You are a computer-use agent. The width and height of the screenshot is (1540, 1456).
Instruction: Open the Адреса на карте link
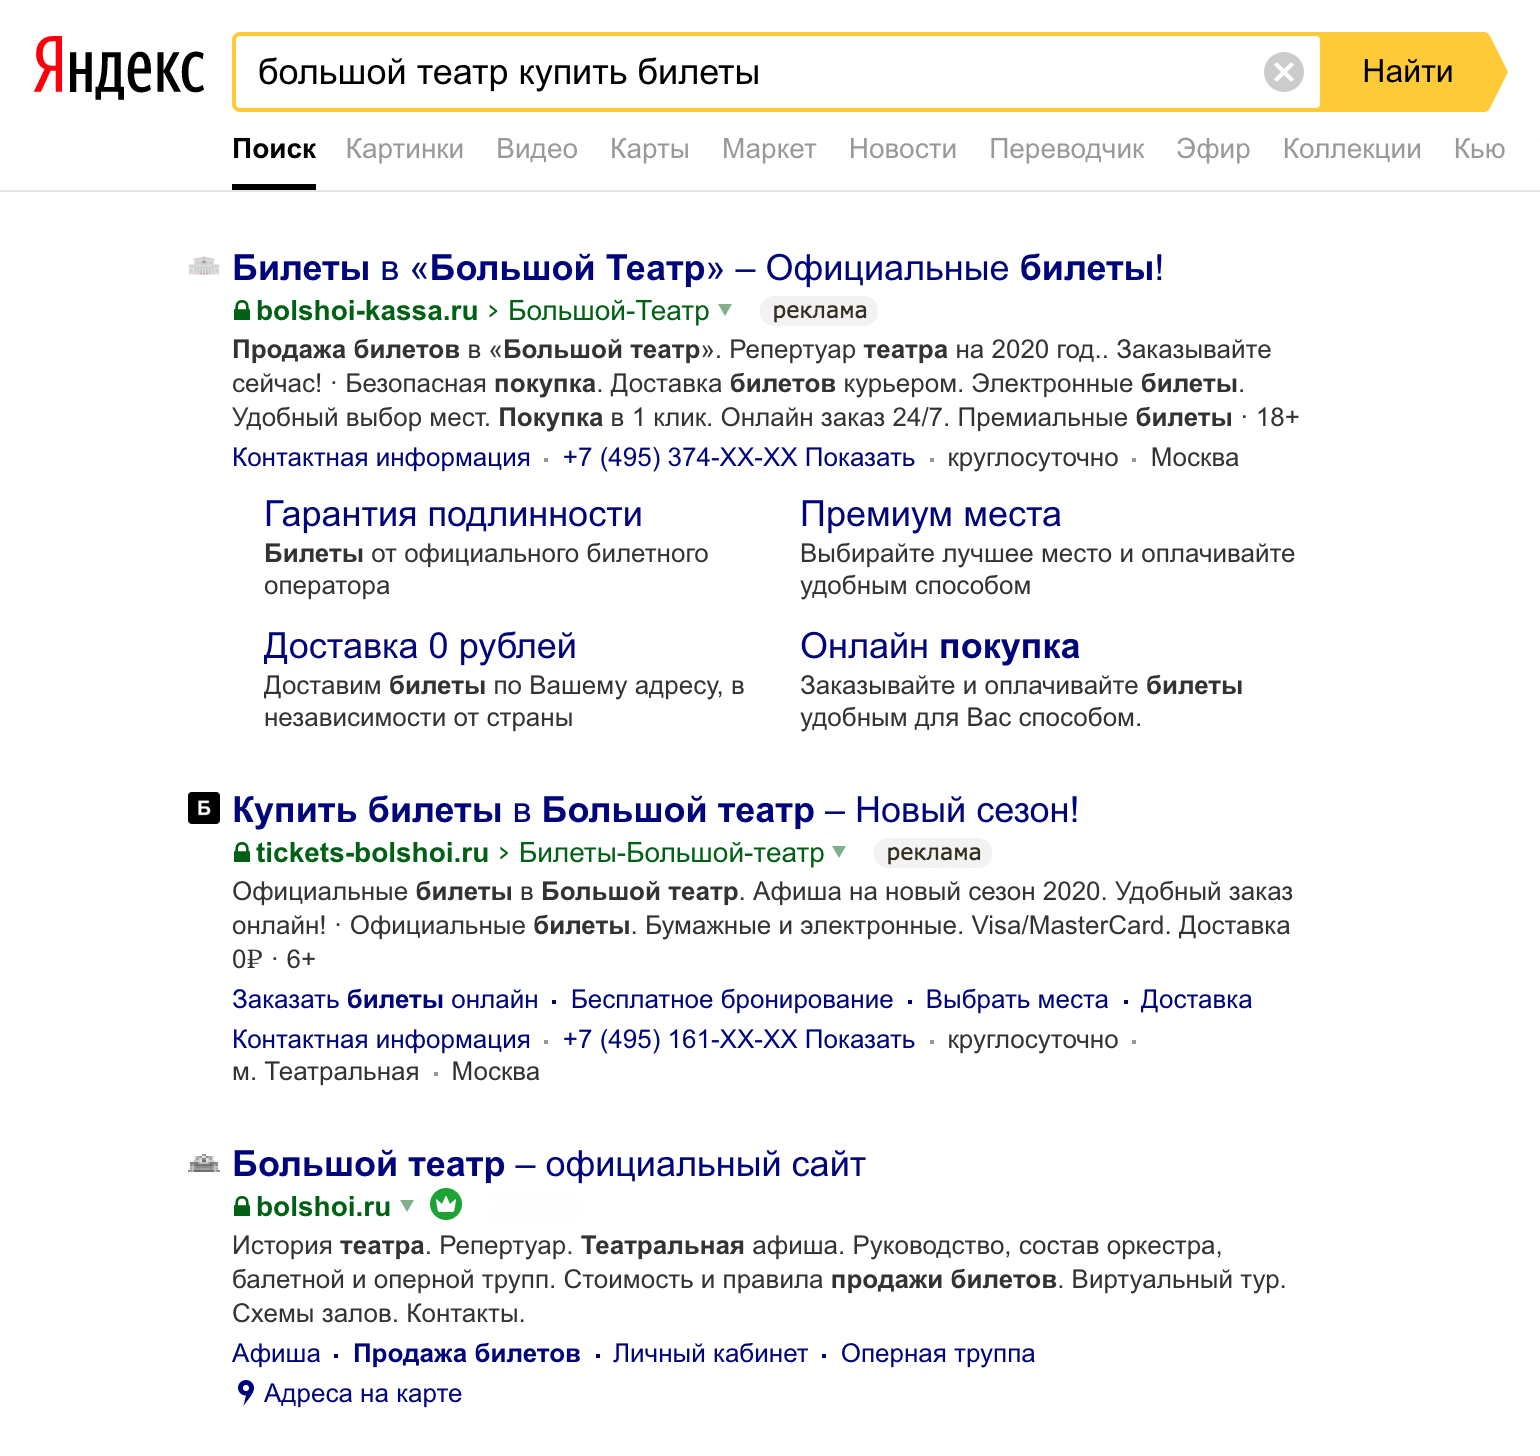pyautogui.click(x=363, y=1394)
